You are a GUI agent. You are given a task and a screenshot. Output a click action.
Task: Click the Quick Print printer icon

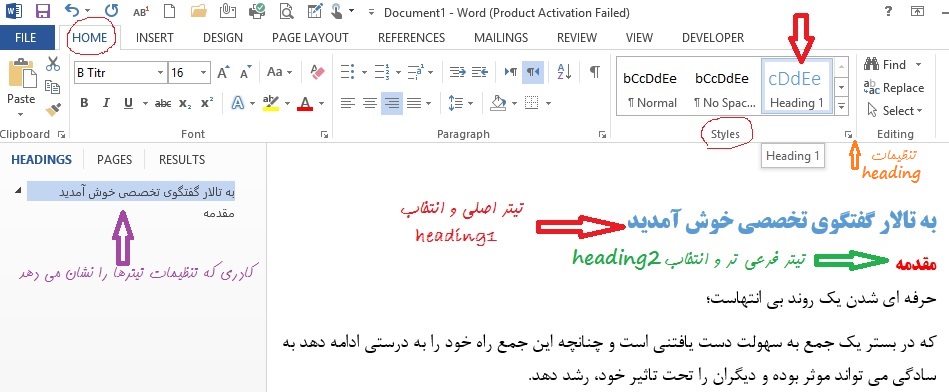pyautogui.click(x=257, y=11)
